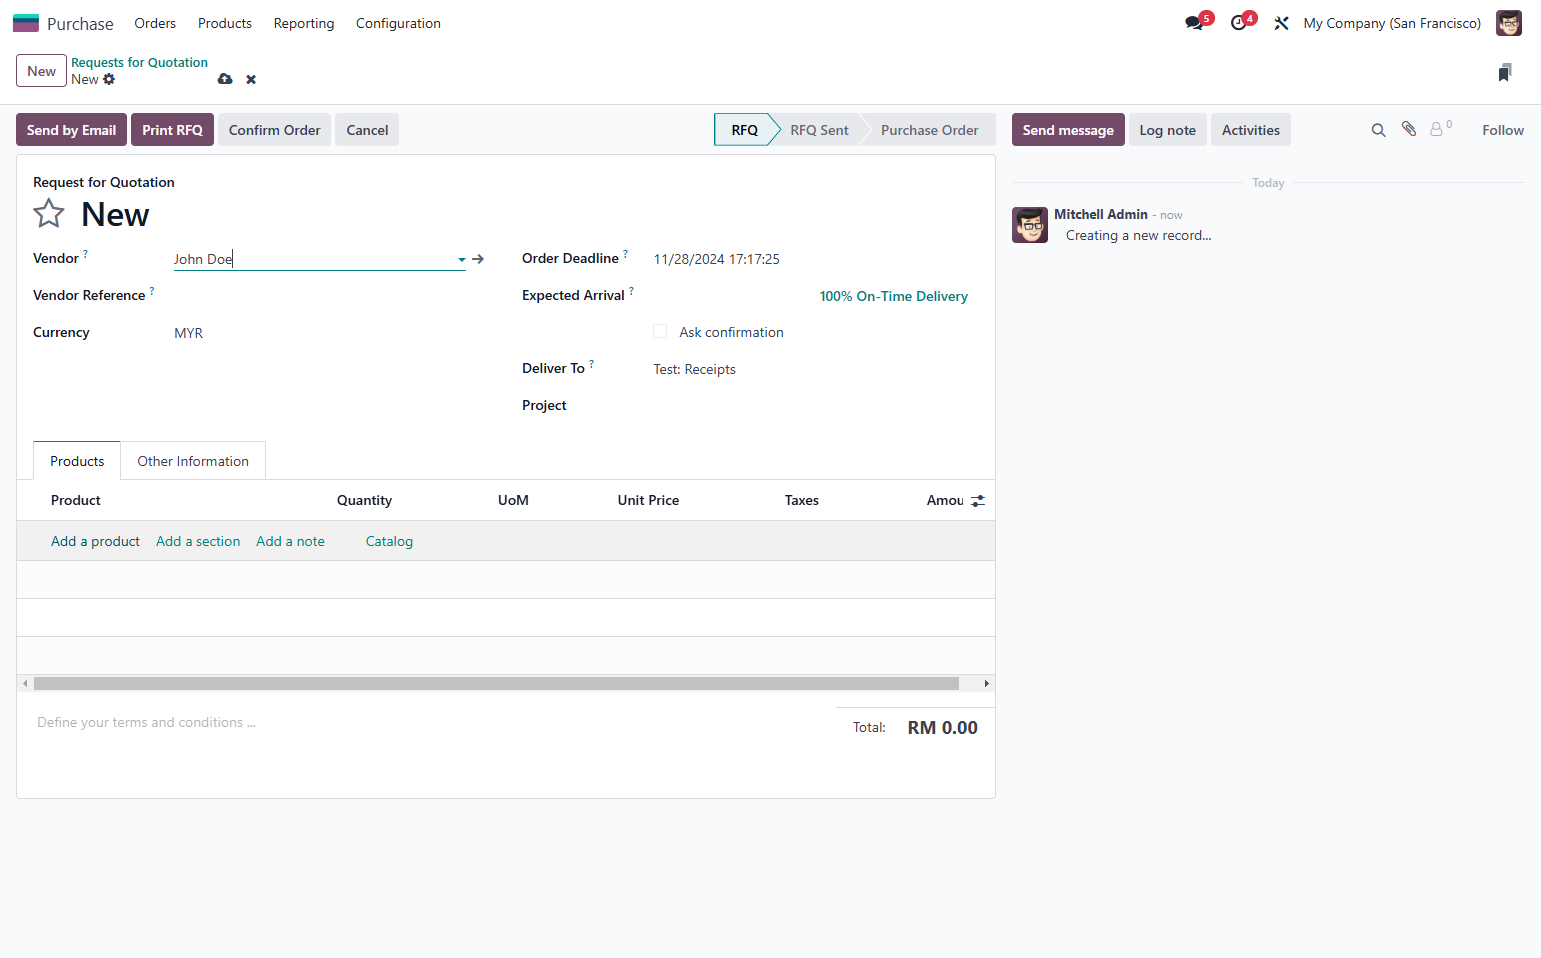
Task: Click Mitchell Admin's message avatar
Action: coord(1030,225)
